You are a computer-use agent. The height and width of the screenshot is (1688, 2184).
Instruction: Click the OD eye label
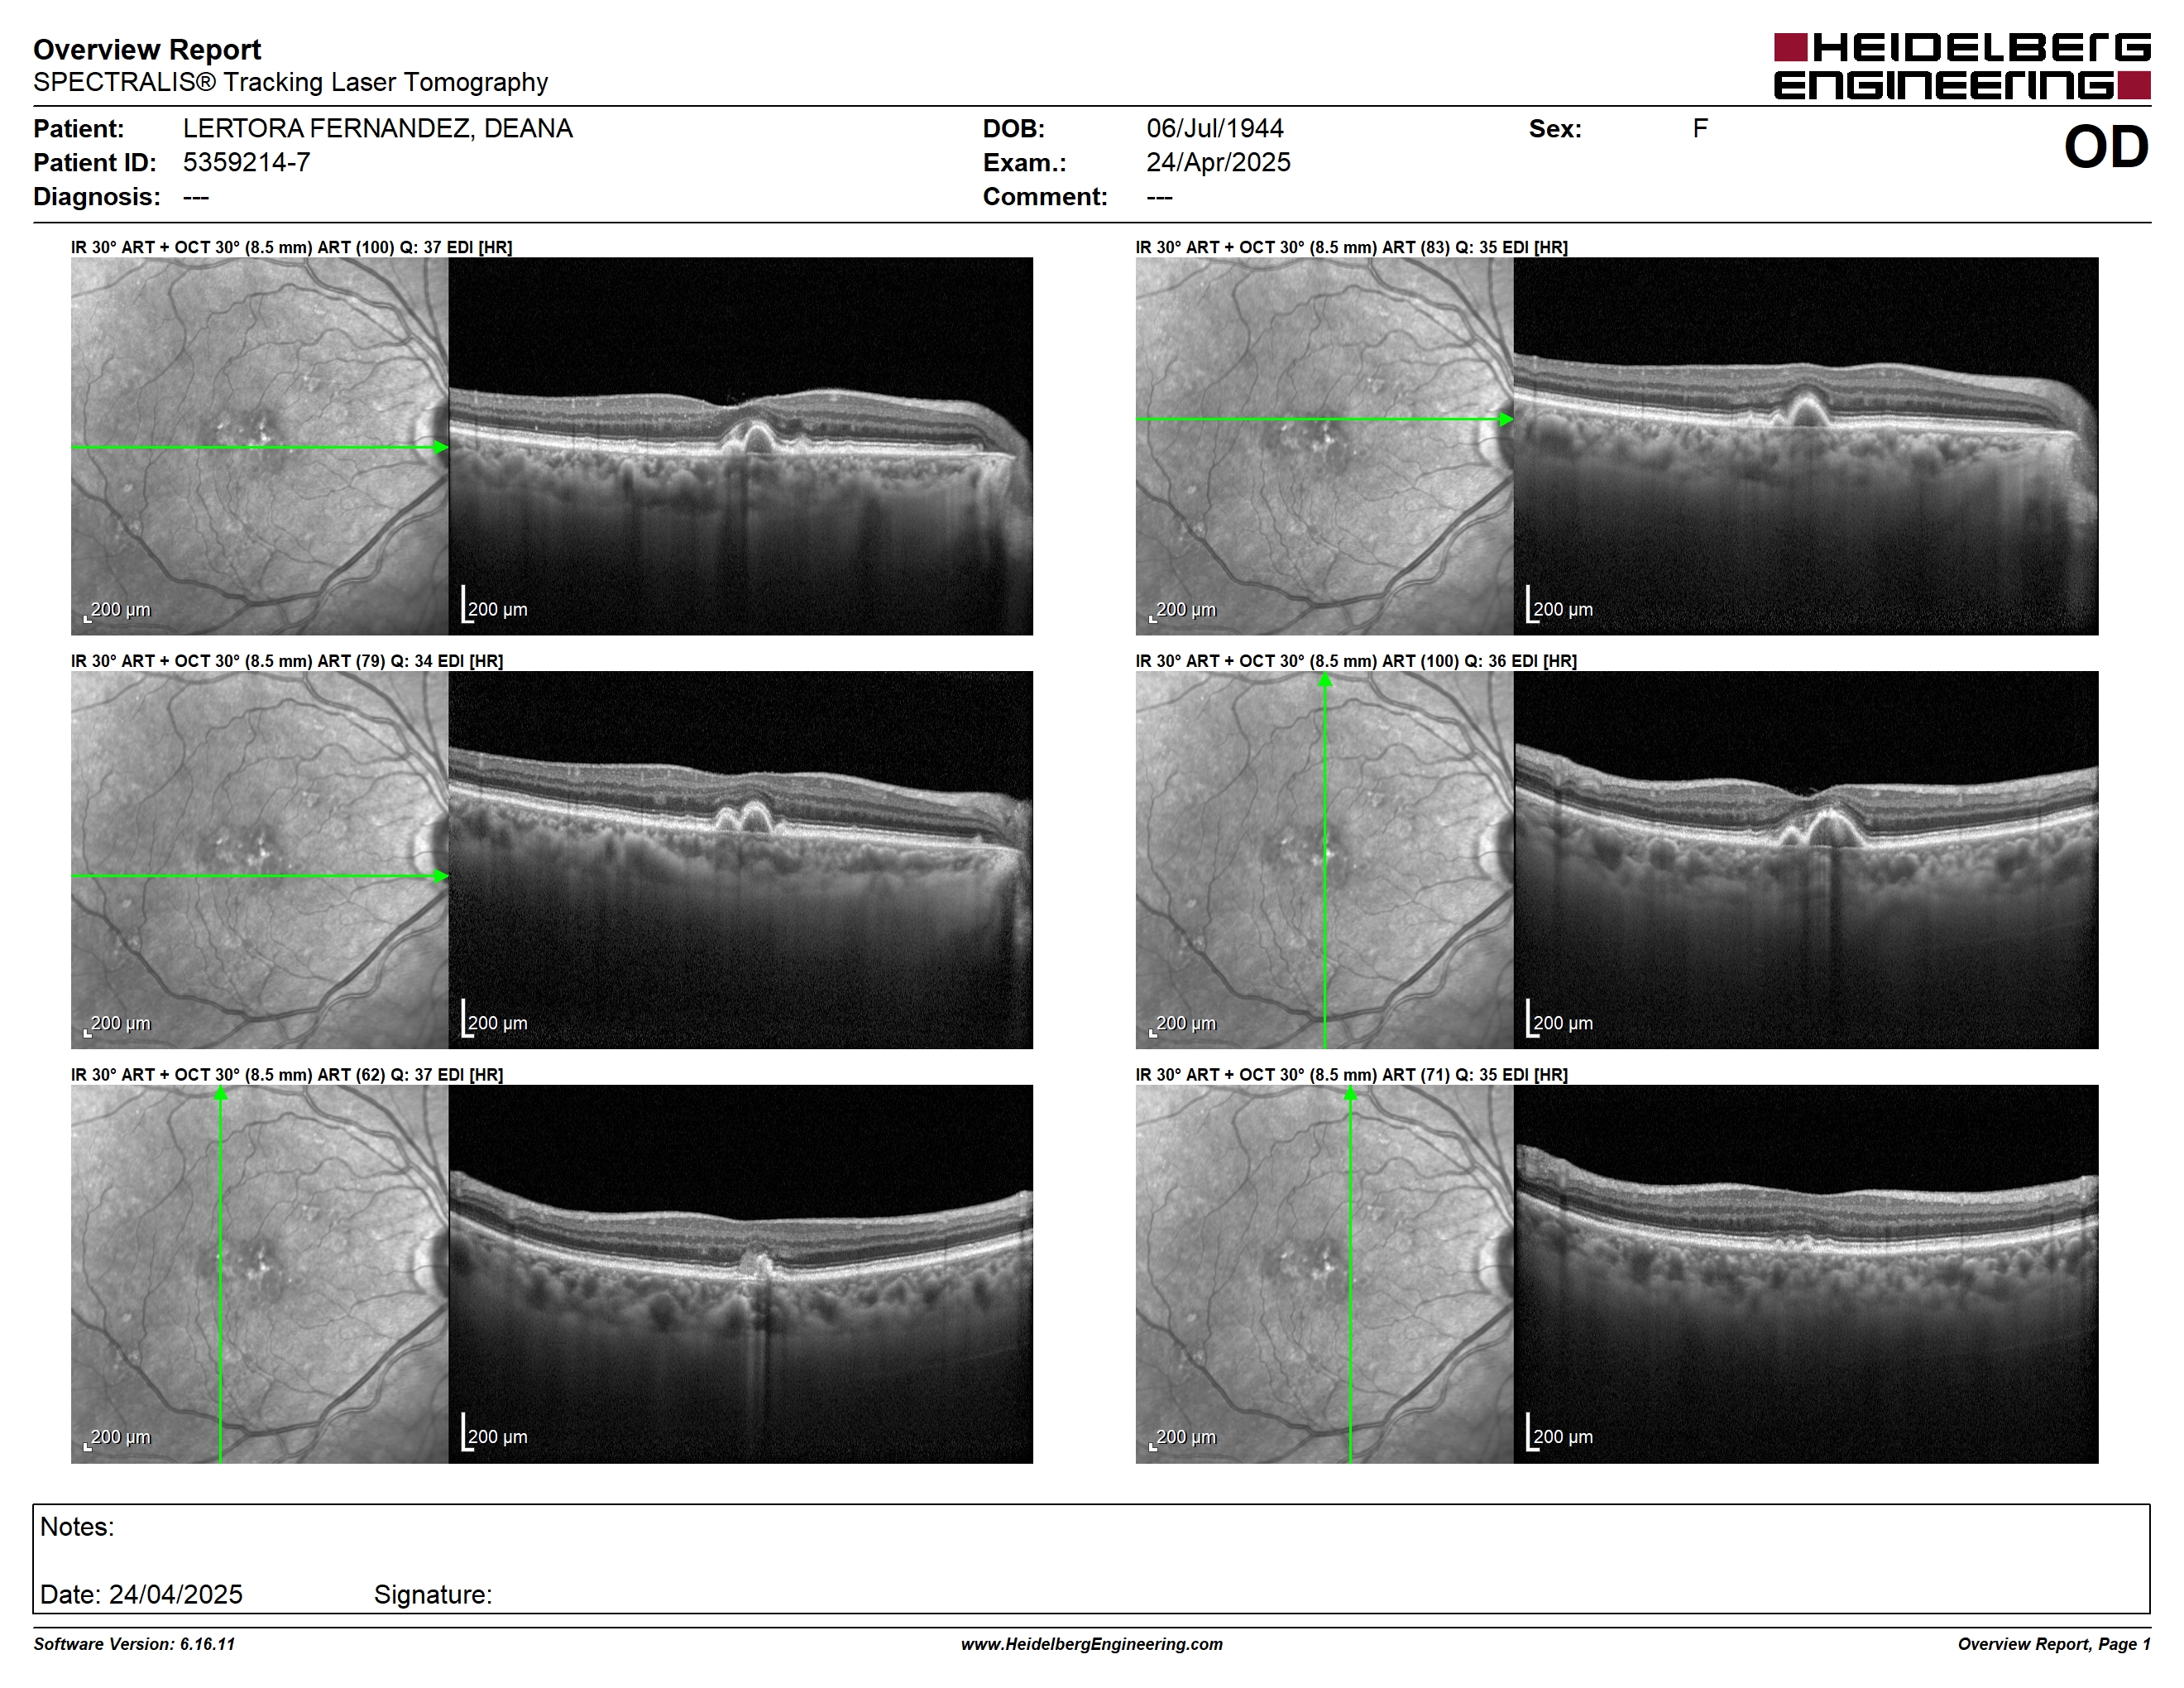click(2106, 147)
